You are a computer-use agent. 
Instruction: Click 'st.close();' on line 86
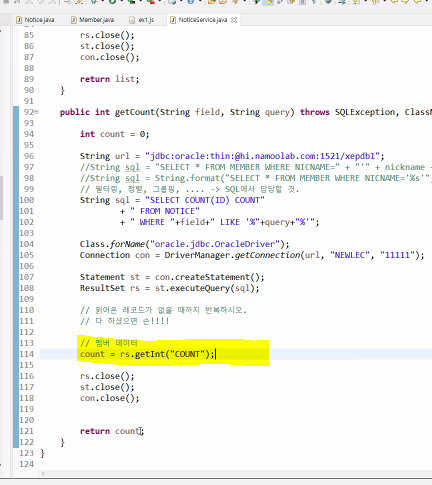pos(107,46)
